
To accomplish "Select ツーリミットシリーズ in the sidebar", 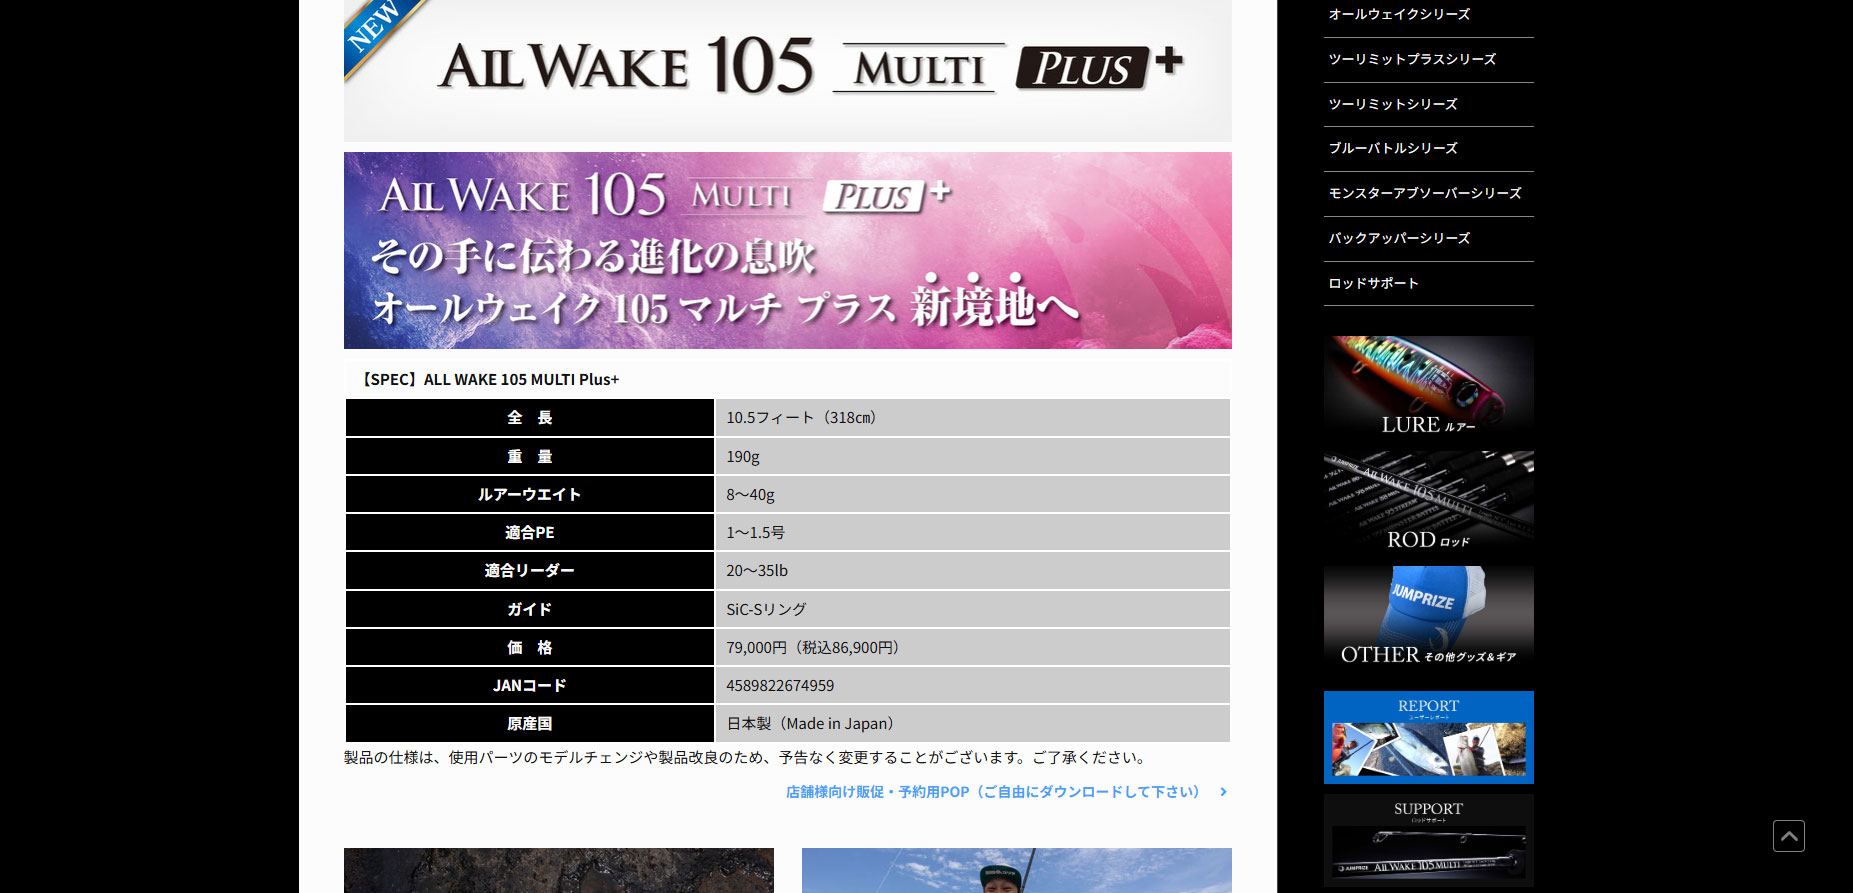I will [1393, 105].
